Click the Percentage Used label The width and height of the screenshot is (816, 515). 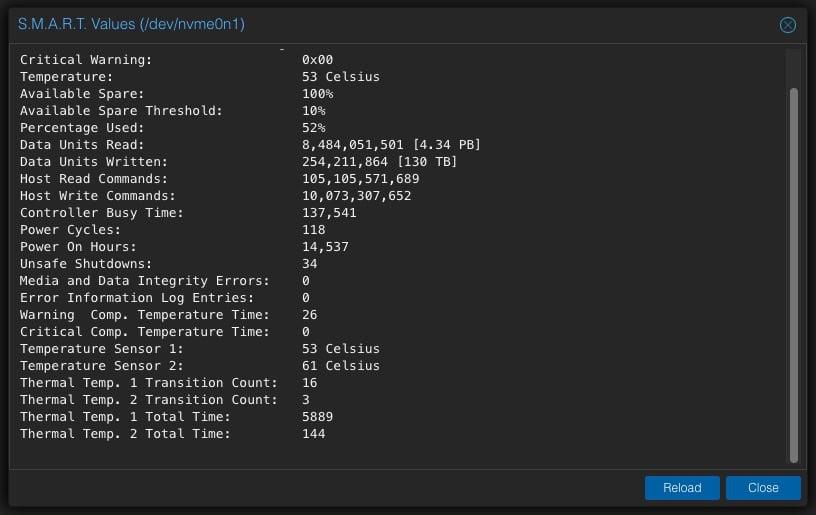click(x=82, y=128)
